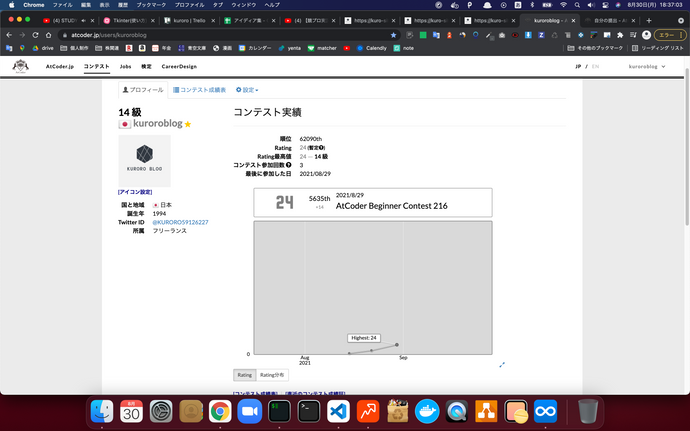The height and width of the screenshot is (431, 690).
Task: Open Chrome extensions puzzle icon
Action: tap(620, 35)
